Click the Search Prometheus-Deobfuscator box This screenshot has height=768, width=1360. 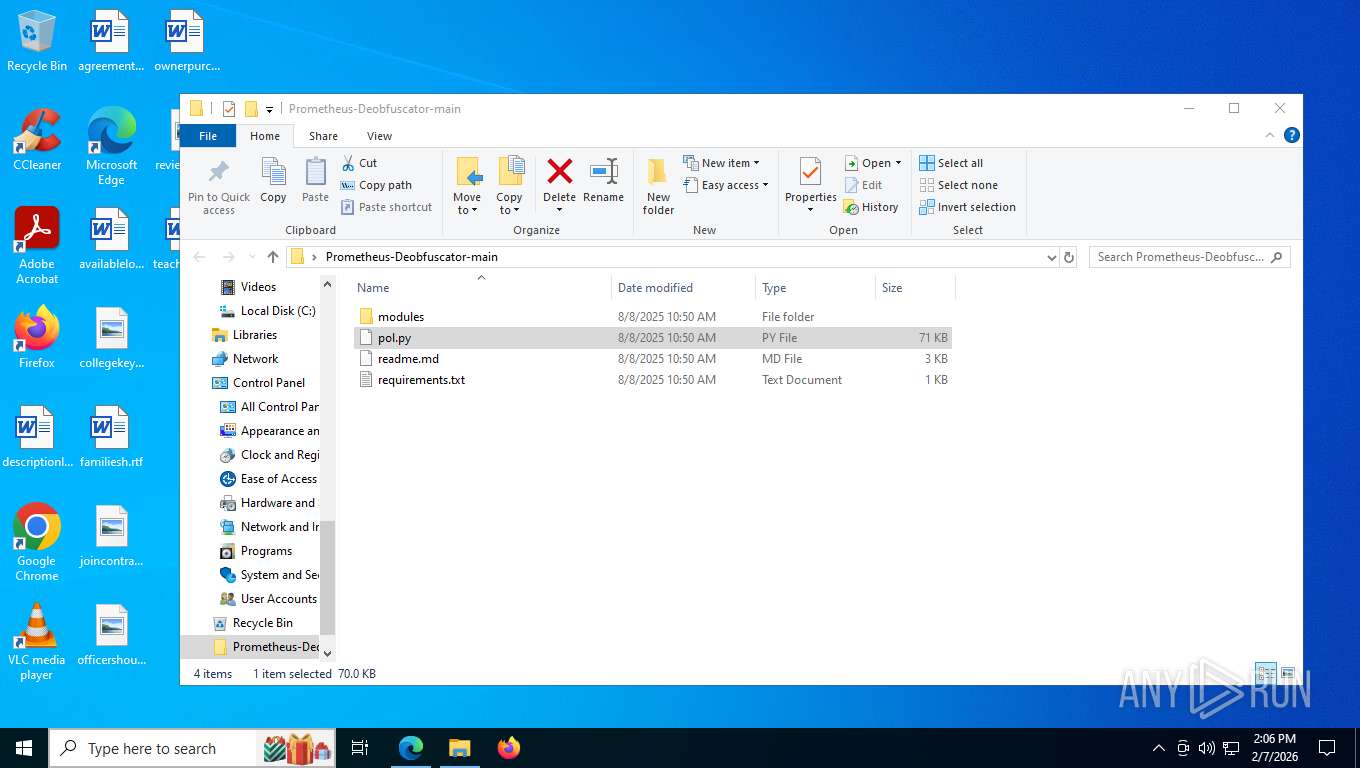point(1189,257)
